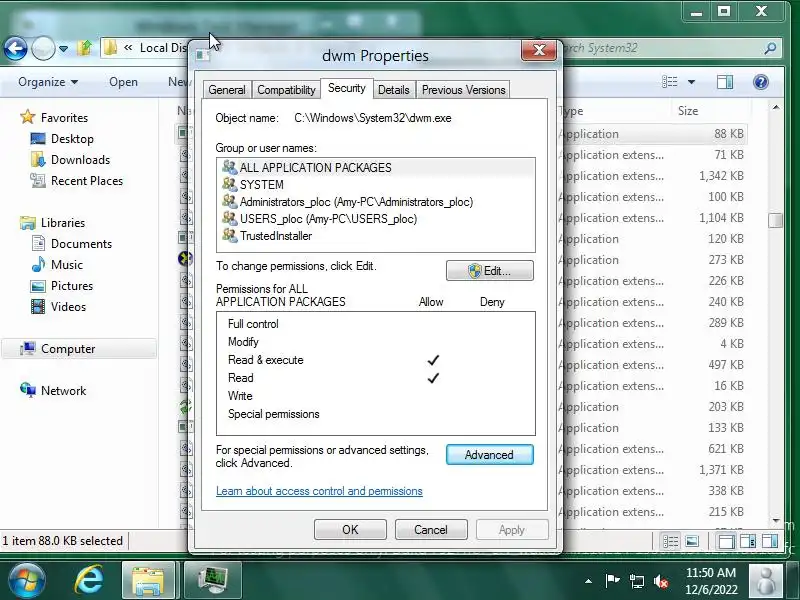Click the blue Help icon in Explorer
The image size is (800, 600).
pos(760,82)
